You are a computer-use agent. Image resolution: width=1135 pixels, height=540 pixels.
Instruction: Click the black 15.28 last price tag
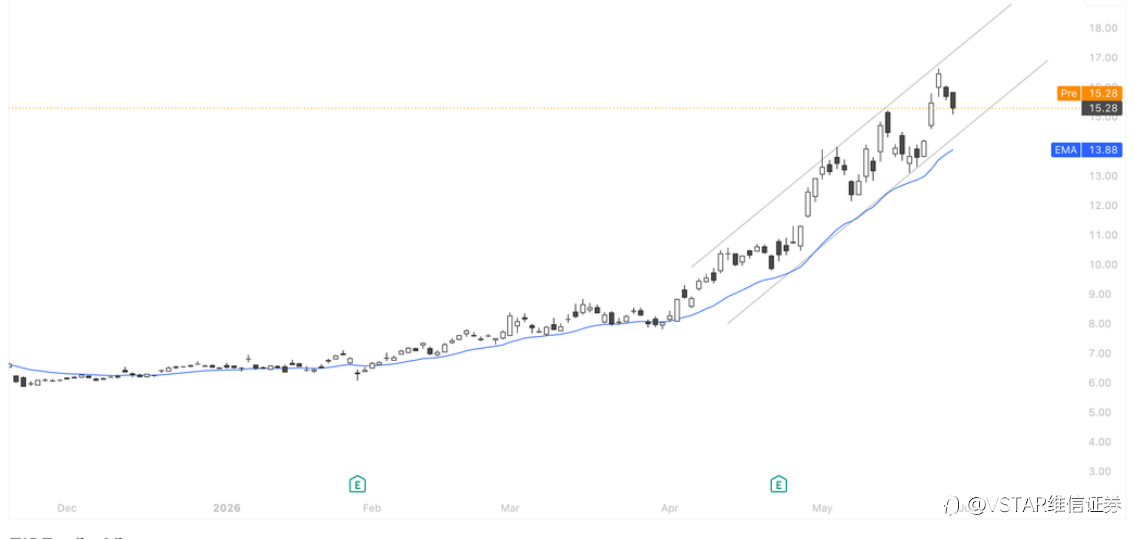coord(1101,109)
